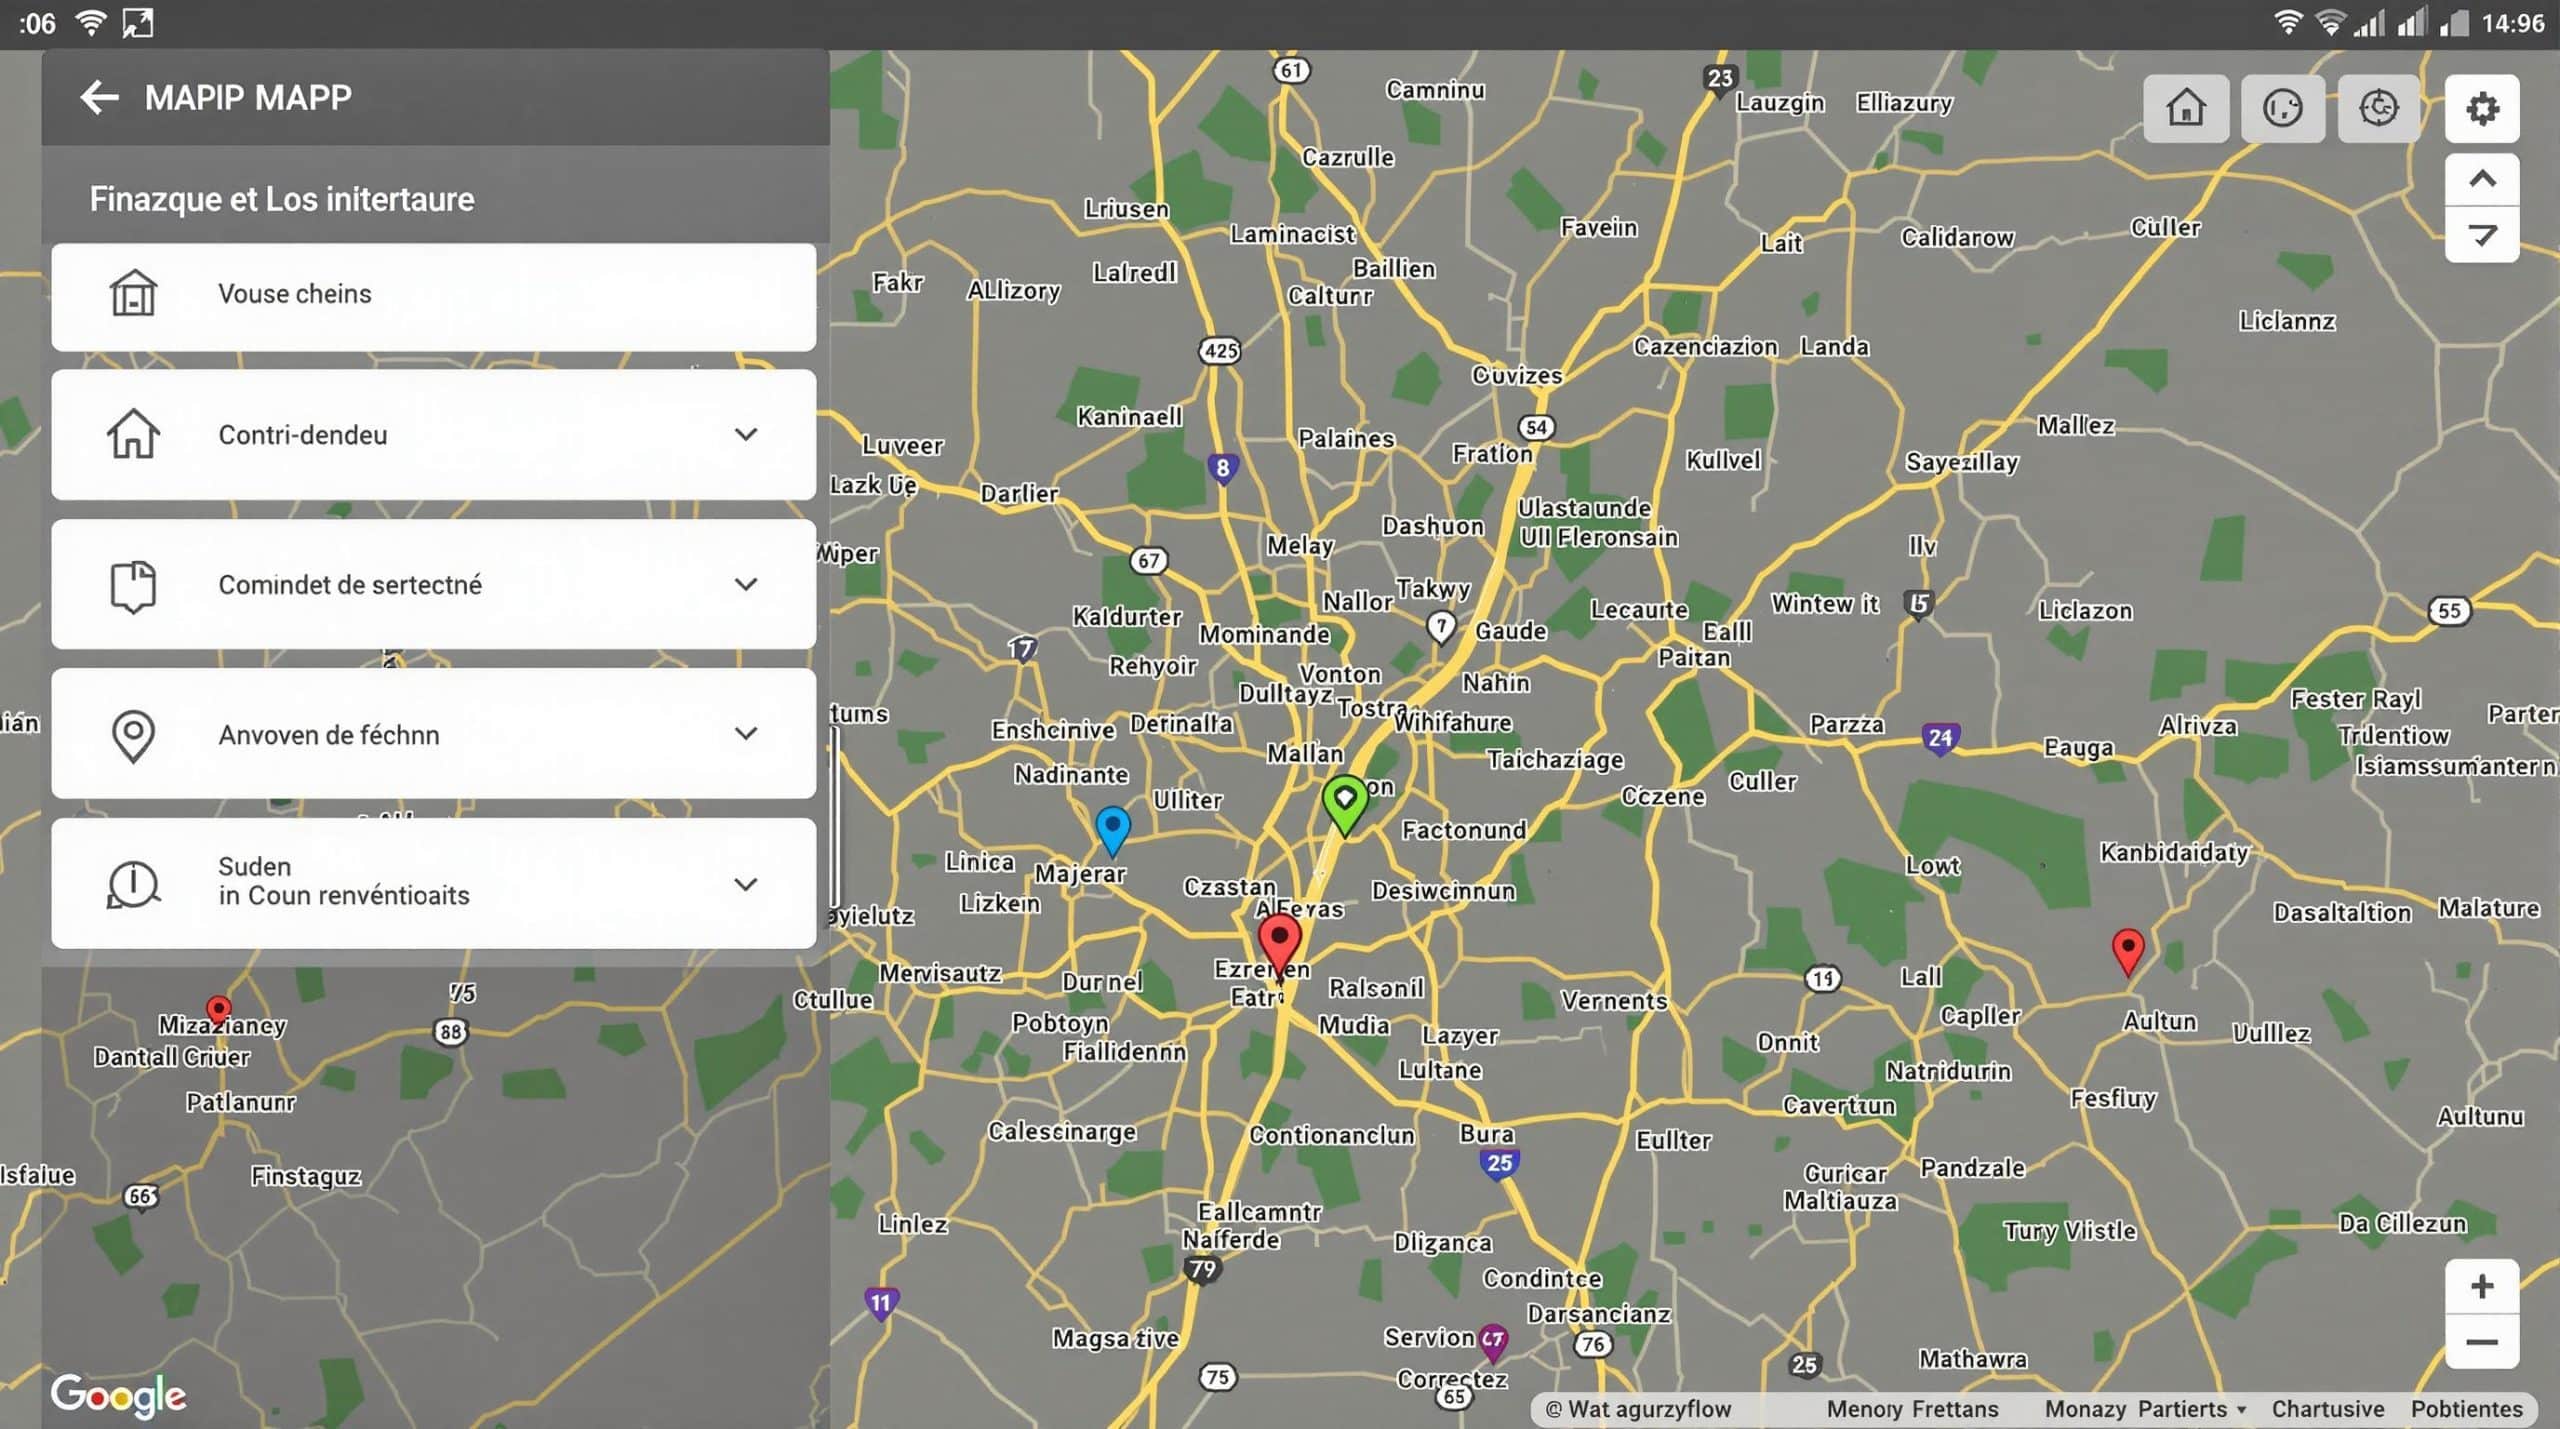Zoom out with the minus button
This screenshot has width=2560, height=1429.
[2482, 1342]
